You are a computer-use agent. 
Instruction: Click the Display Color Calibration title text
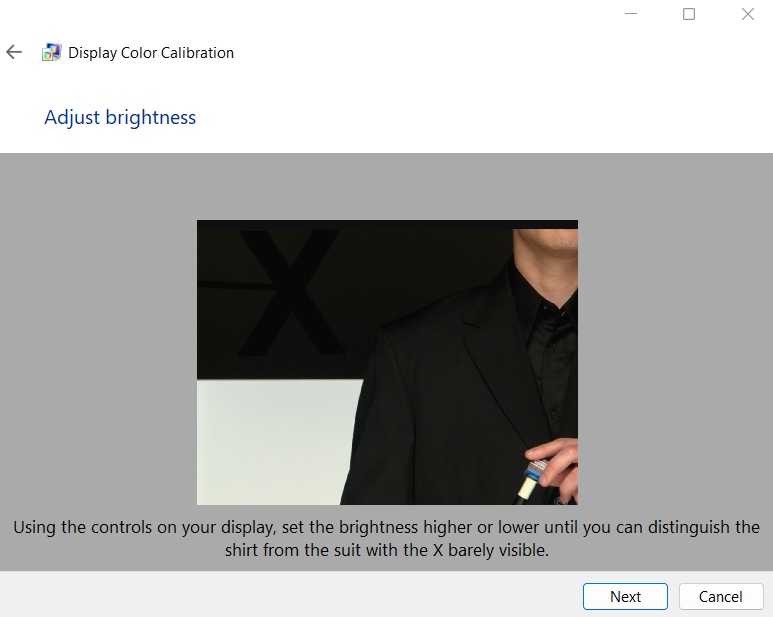point(151,53)
